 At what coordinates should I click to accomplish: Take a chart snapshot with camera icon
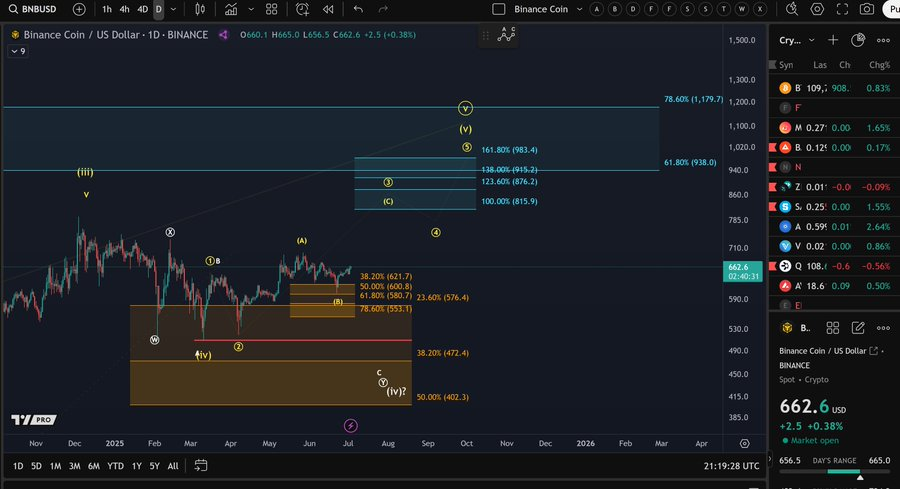pyautogui.click(x=867, y=9)
